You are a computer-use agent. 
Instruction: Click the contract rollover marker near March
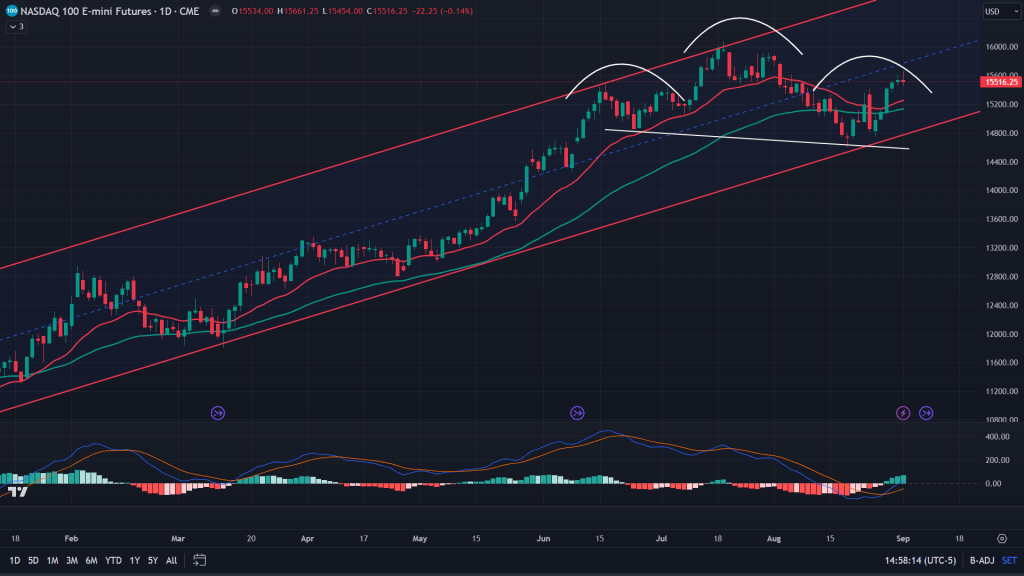click(218, 412)
